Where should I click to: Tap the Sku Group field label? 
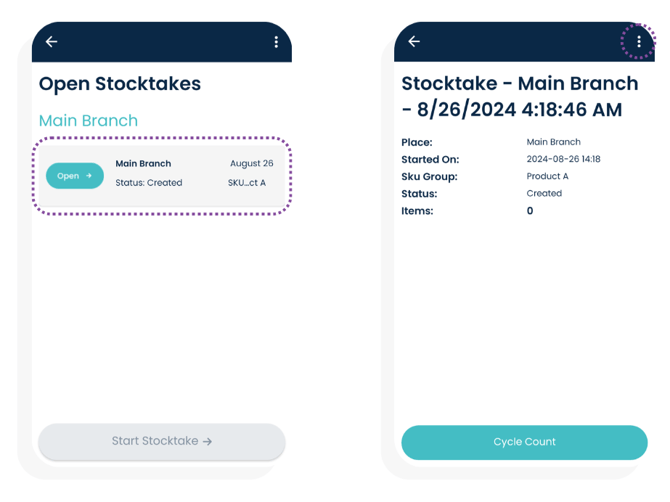click(429, 176)
